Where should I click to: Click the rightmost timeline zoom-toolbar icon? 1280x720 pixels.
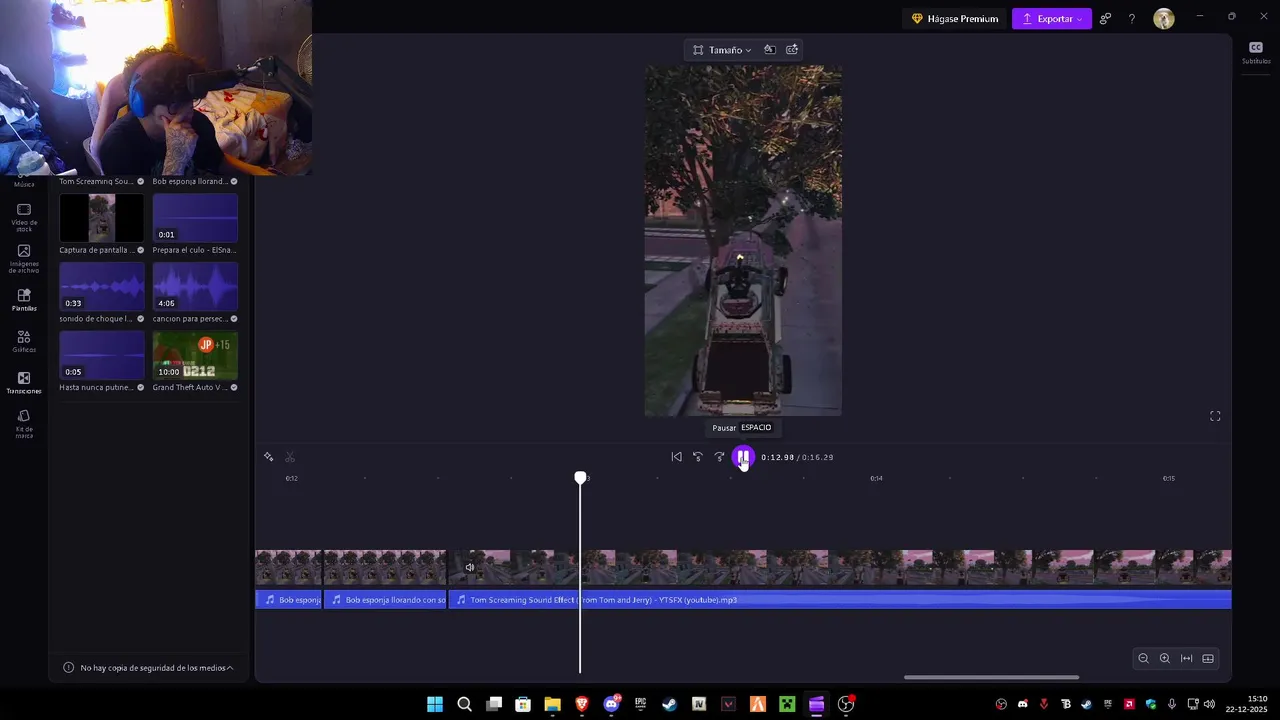tap(1208, 658)
